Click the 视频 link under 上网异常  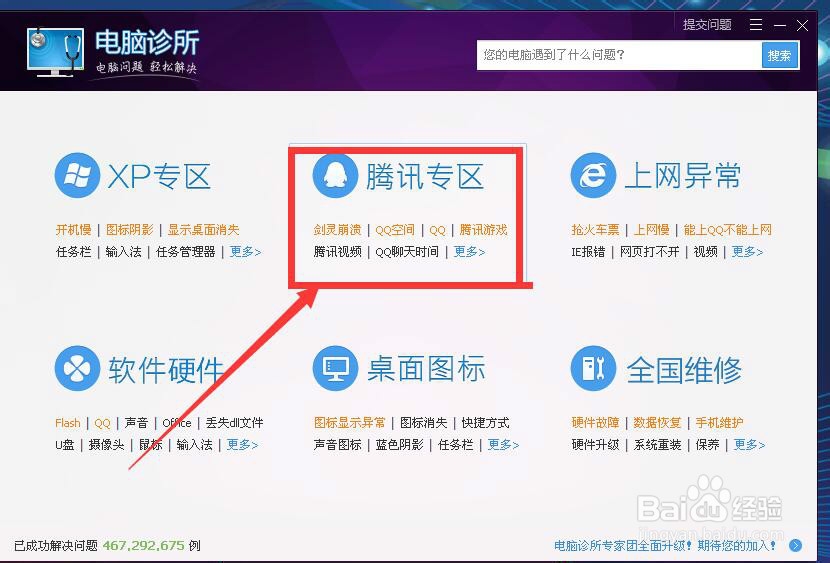(x=706, y=251)
